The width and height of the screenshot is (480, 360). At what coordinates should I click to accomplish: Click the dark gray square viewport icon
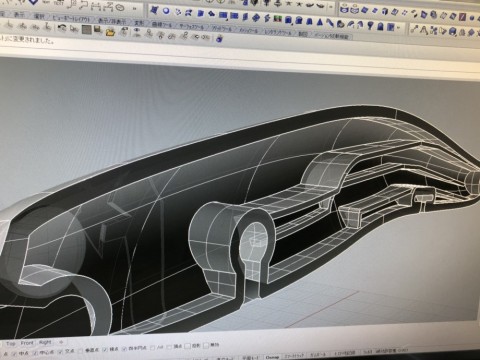click(86, 30)
